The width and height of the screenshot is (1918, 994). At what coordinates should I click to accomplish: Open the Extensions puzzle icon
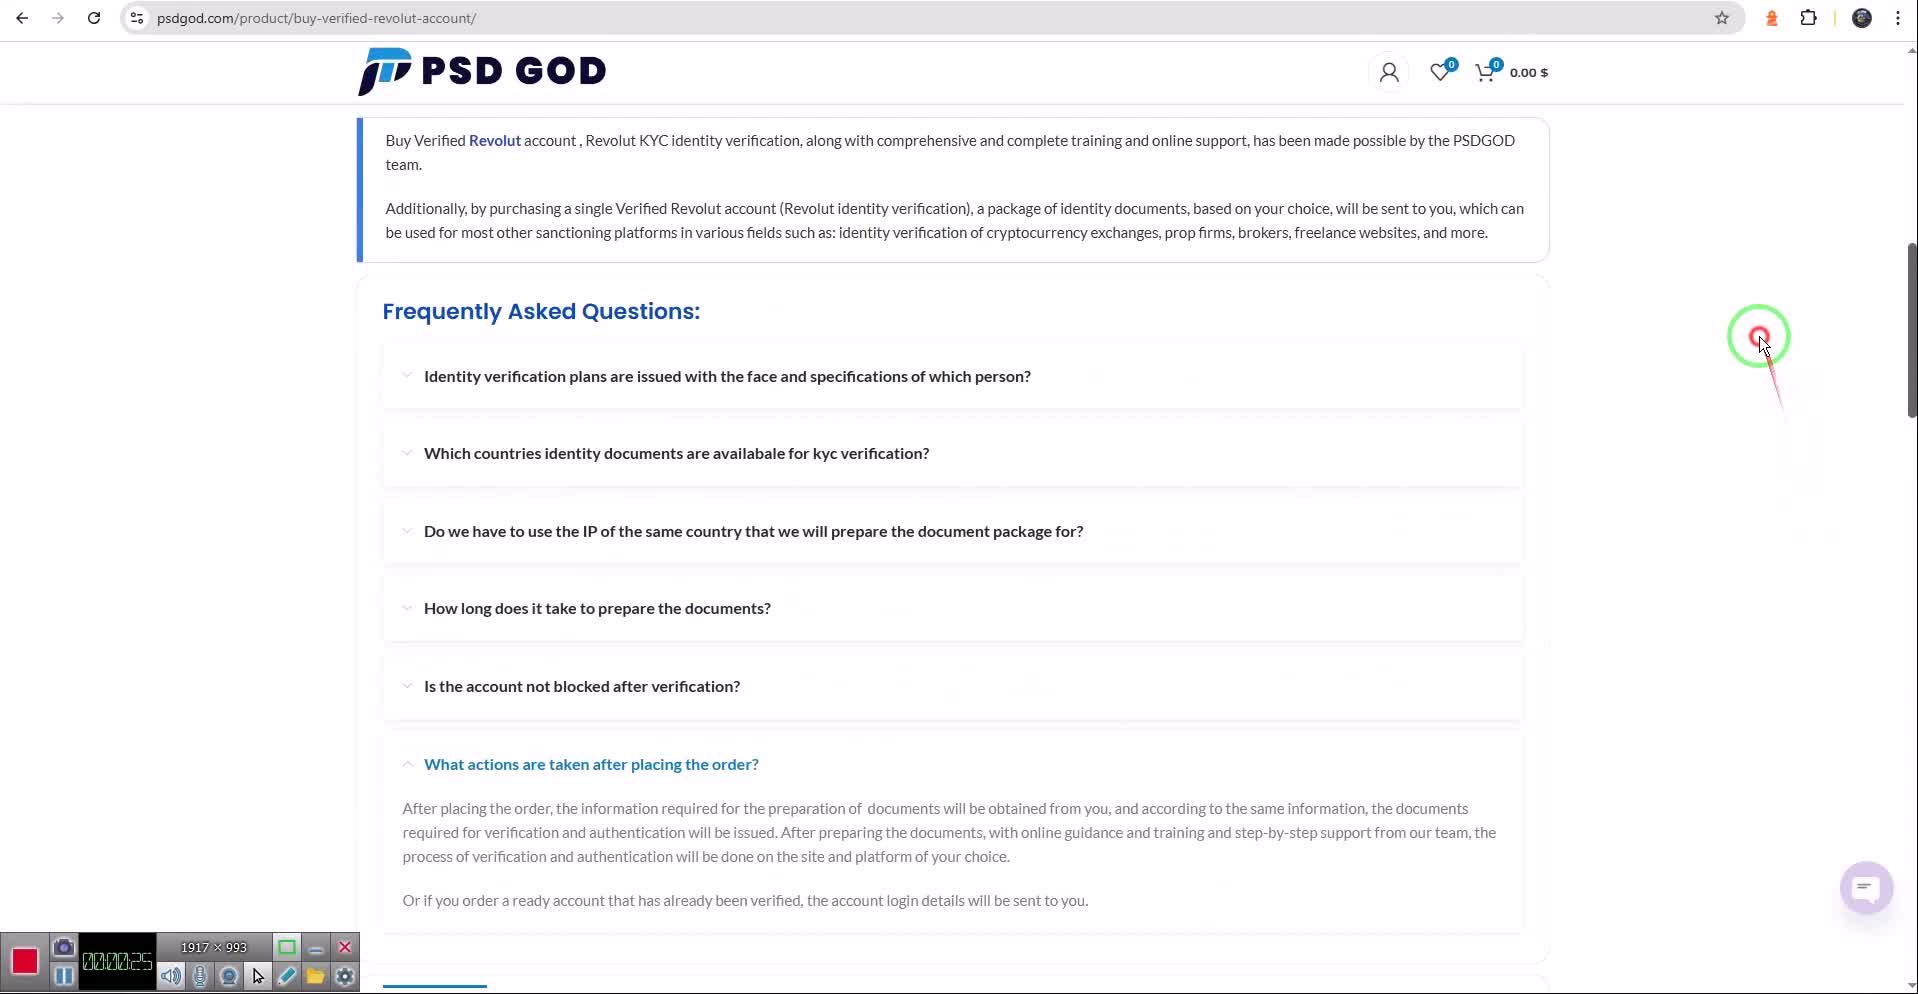1808,18
